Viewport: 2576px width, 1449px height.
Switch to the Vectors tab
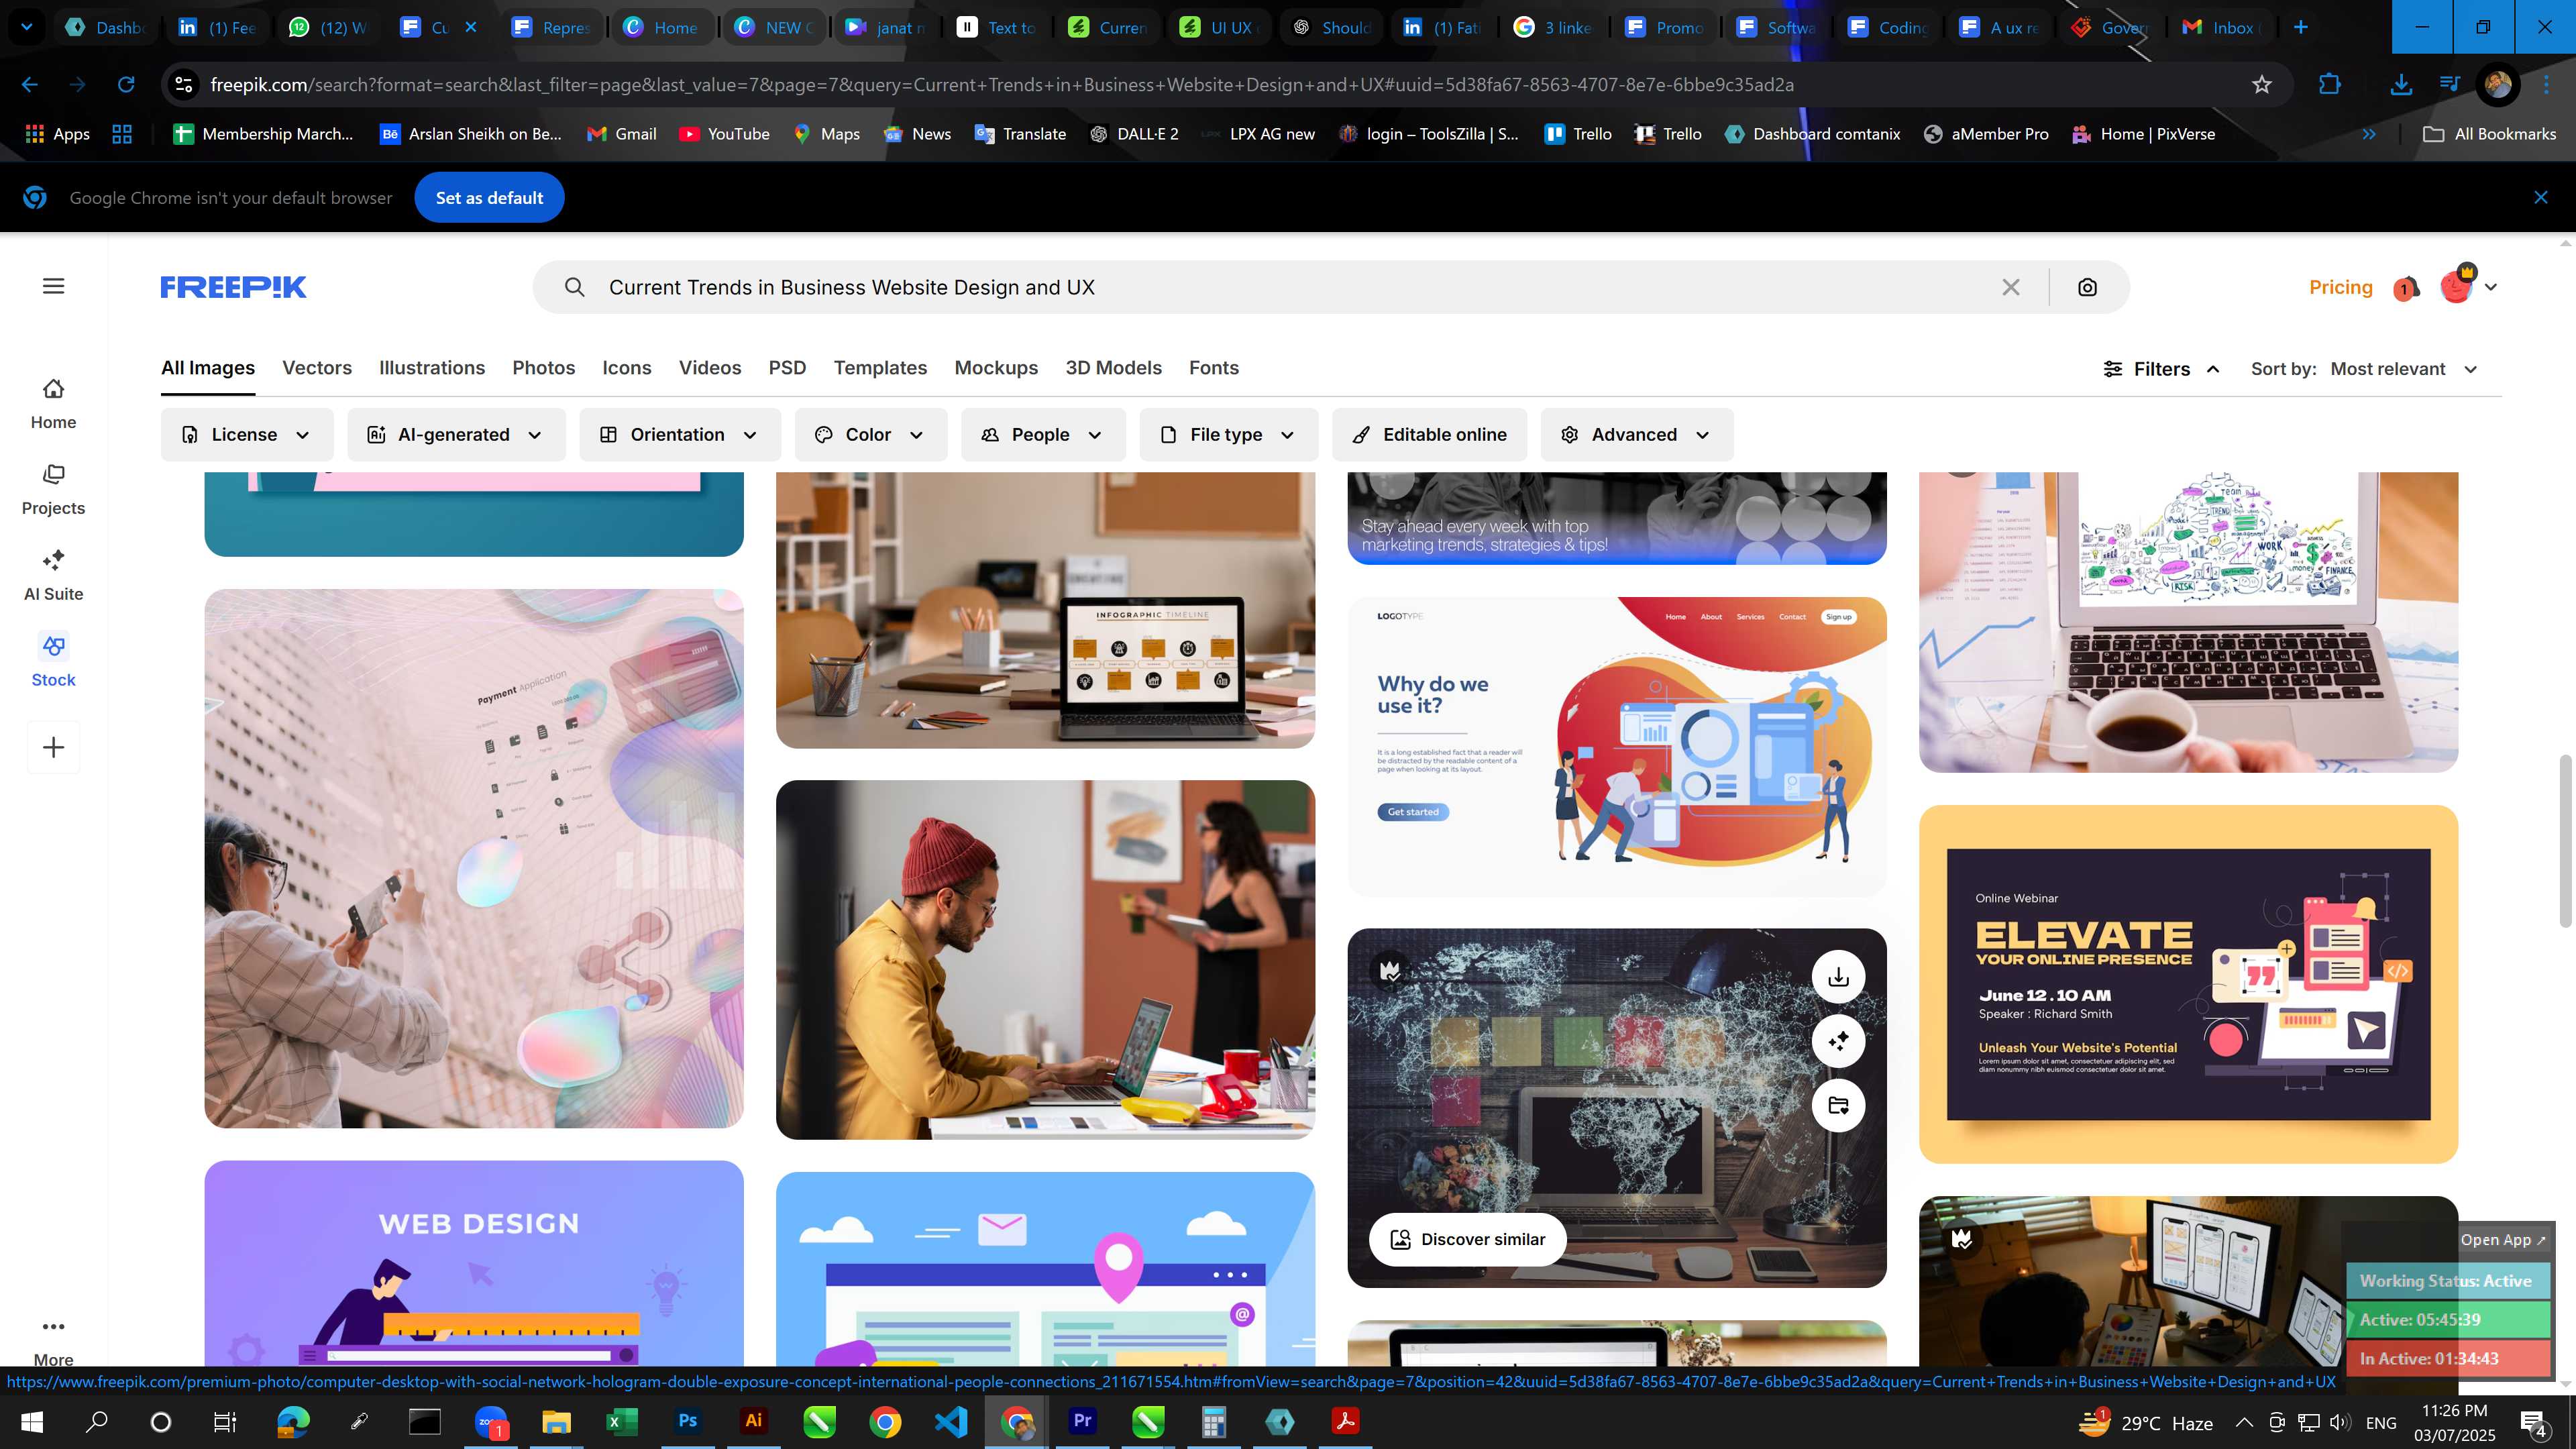tap(317, 368)
